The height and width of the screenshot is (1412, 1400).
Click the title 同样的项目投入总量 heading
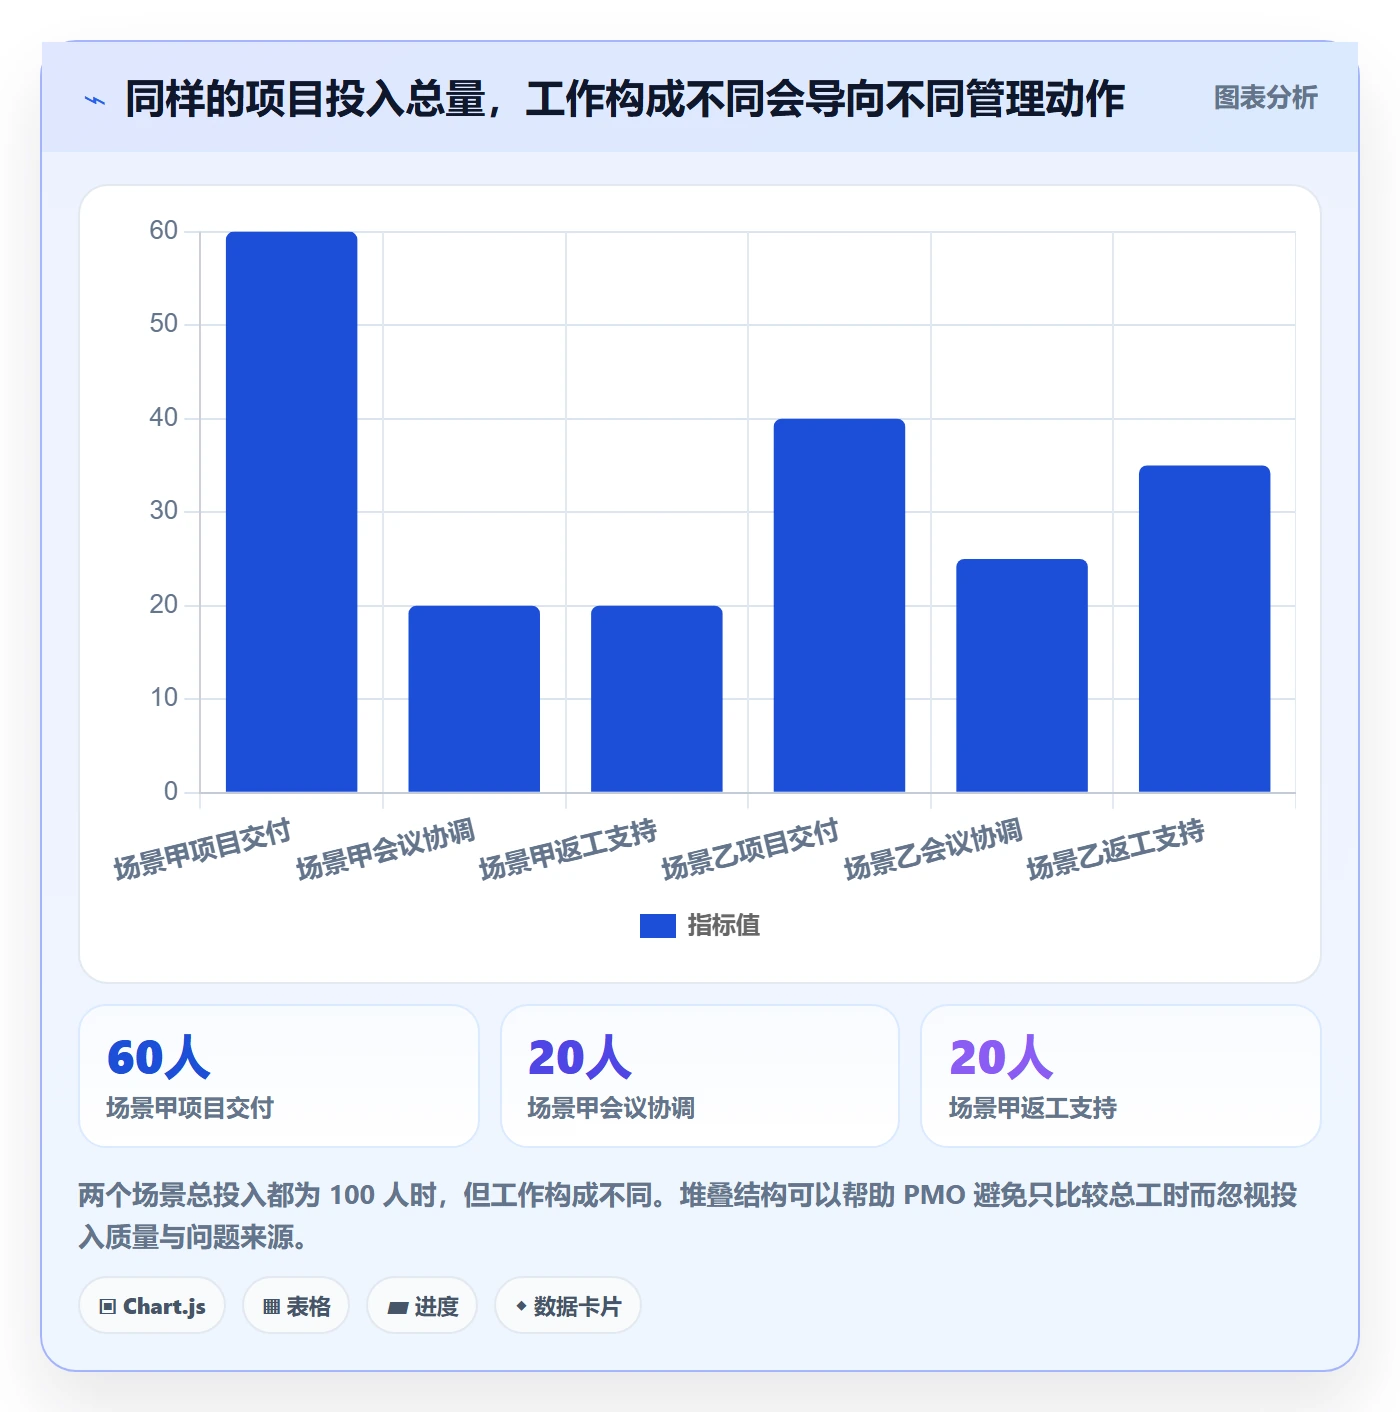click(625, 99)
